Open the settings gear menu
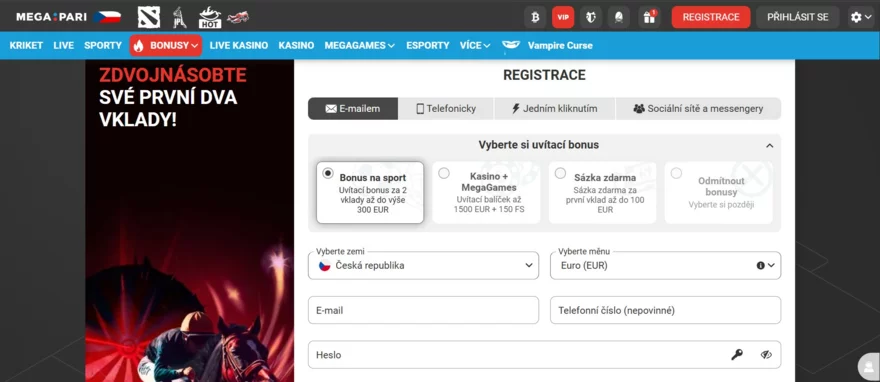The height and width of the screenshot is (382, 880). point(860,17)
